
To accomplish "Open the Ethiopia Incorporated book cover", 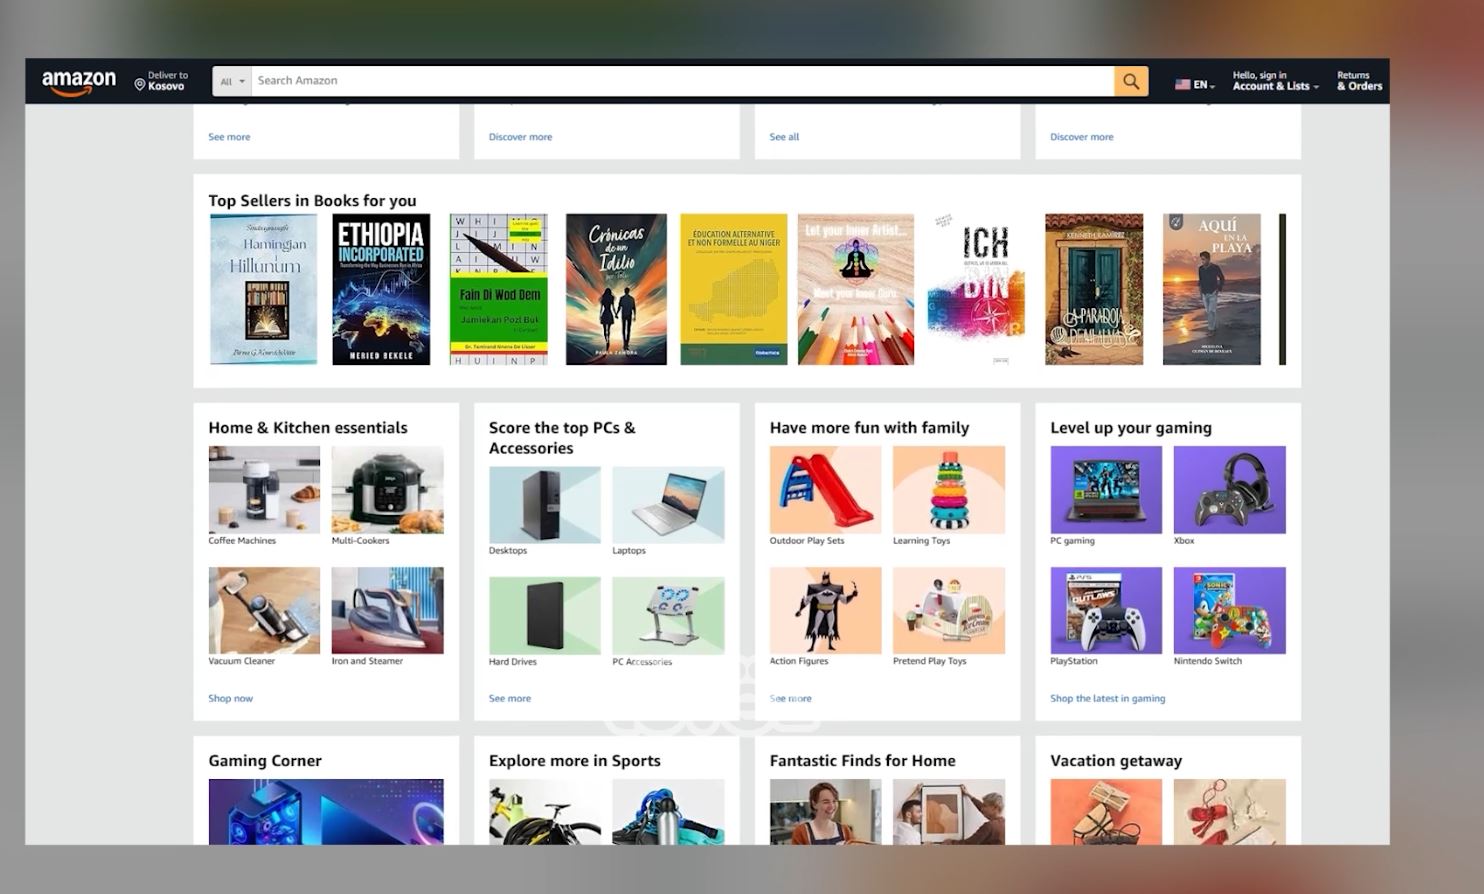I will [381, 289].
